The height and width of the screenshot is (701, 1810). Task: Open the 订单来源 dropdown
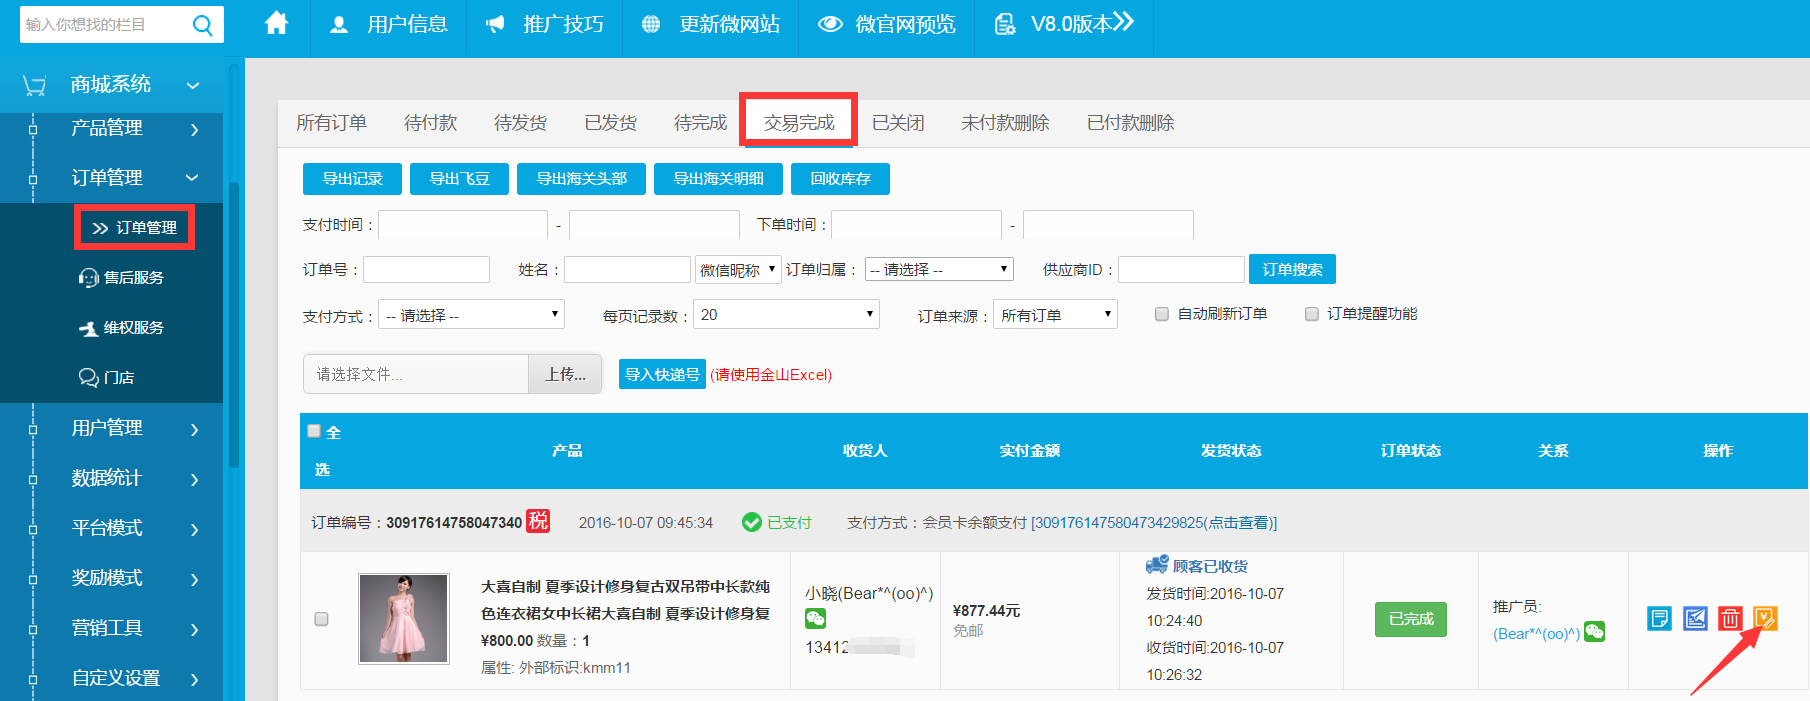[x=1055, y=315]
